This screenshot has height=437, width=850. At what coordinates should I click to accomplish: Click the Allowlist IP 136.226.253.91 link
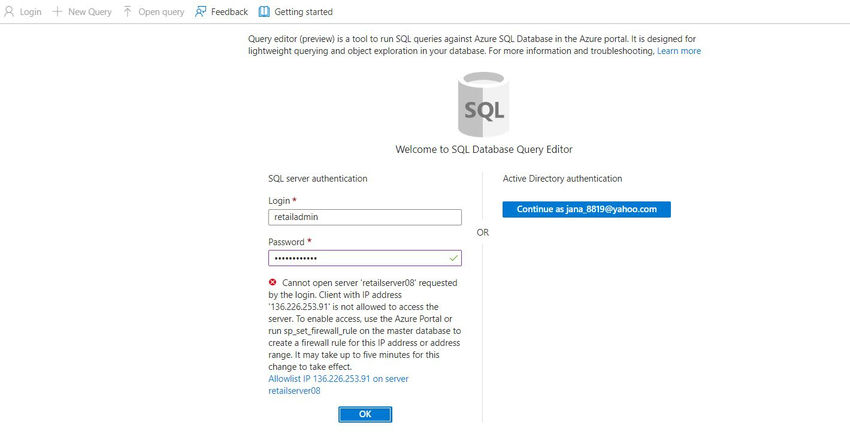[x=338, y=385]
